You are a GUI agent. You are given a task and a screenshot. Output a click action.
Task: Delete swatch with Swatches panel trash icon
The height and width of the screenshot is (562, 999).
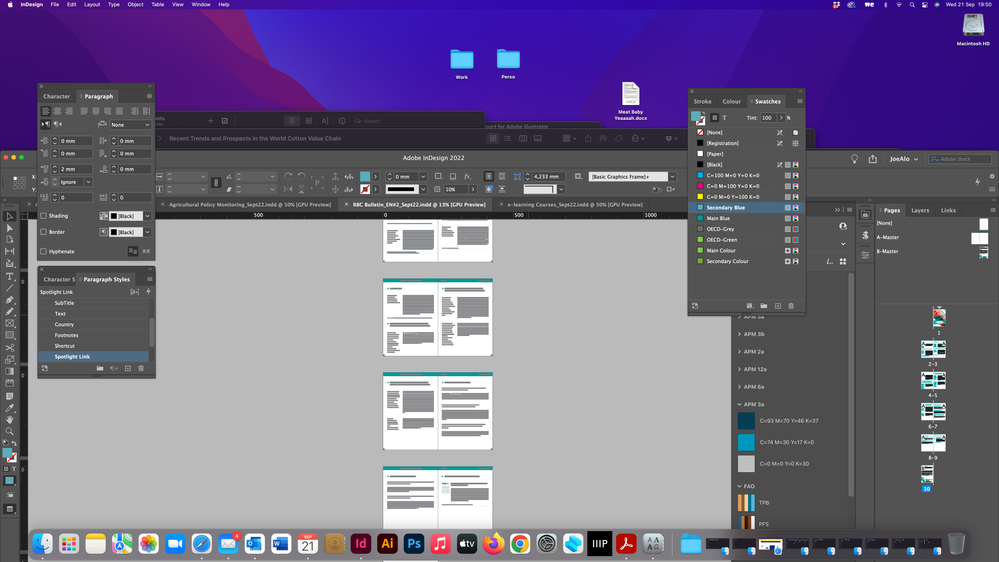791,306
